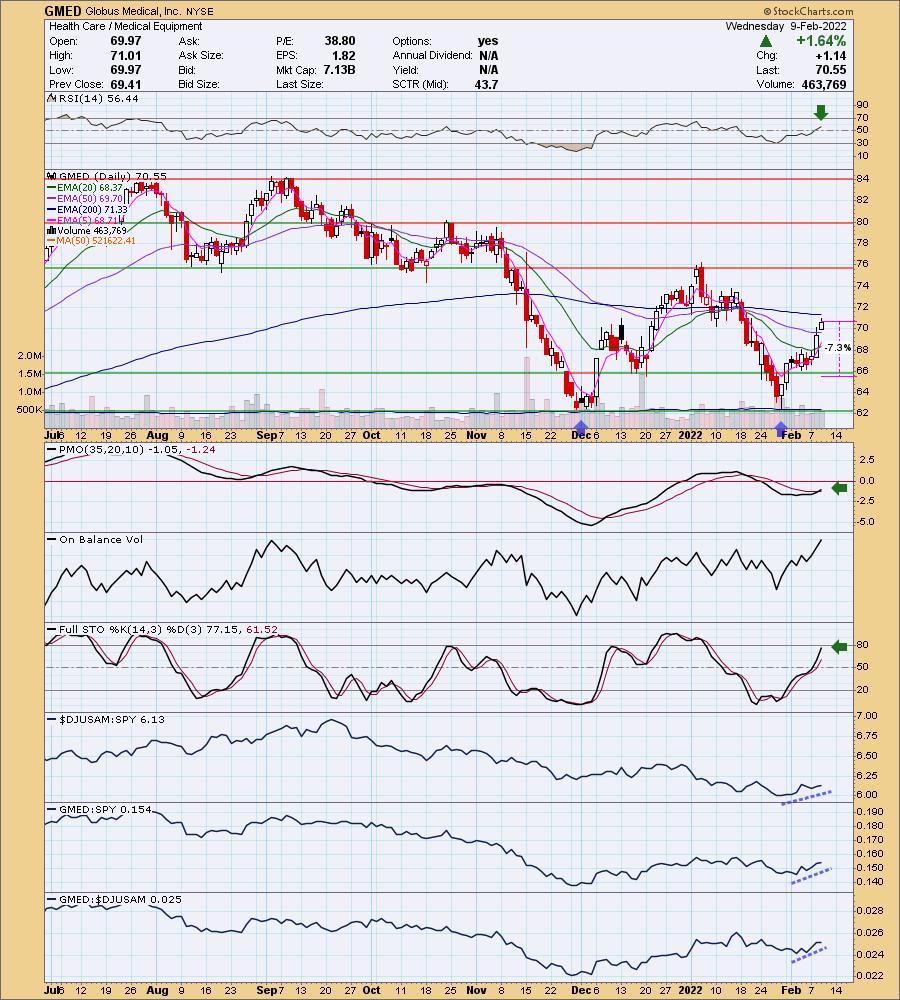Screen dimensions: 900x1000
Task: Click the P/E ratio value 38.80
Action: coord(340,41)
